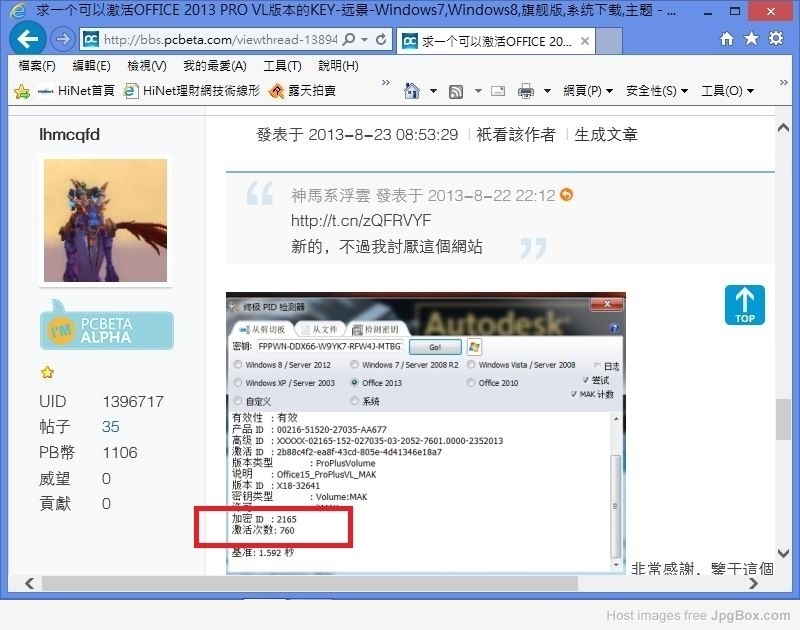Click the browser Back arrow button
800x630 pixels.
click(x=29, y=40)
